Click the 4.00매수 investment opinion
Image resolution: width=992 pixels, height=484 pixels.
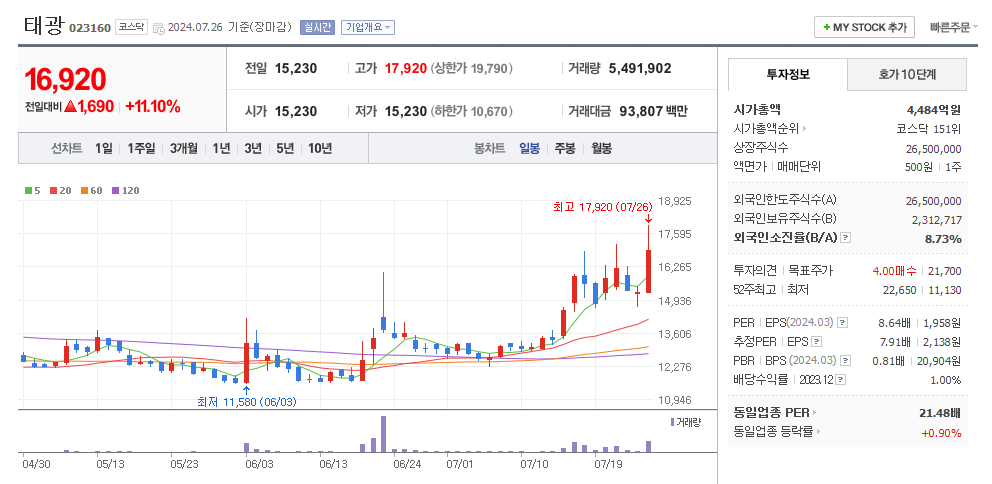(894, 271)
